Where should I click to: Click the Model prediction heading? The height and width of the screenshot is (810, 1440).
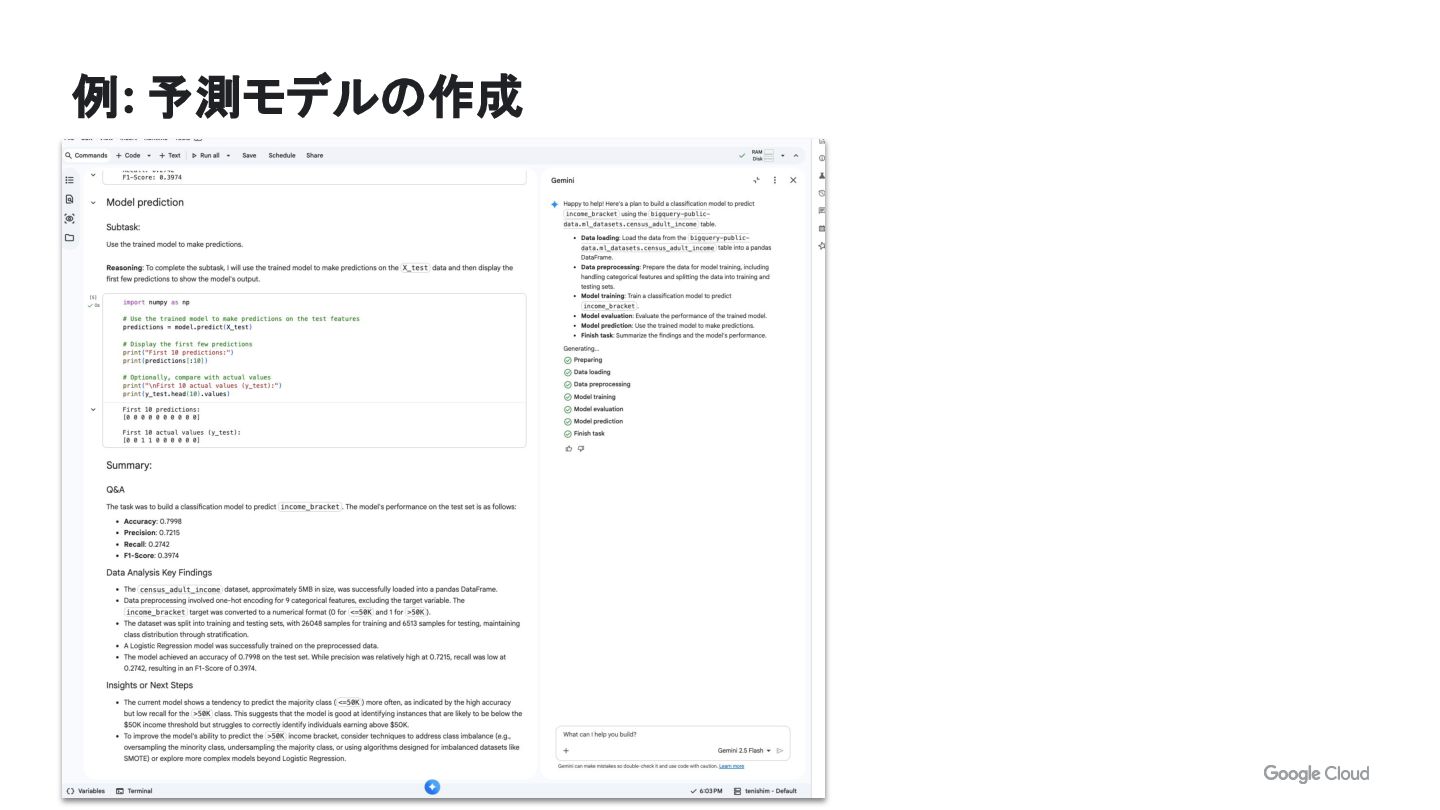click(145, 202)
